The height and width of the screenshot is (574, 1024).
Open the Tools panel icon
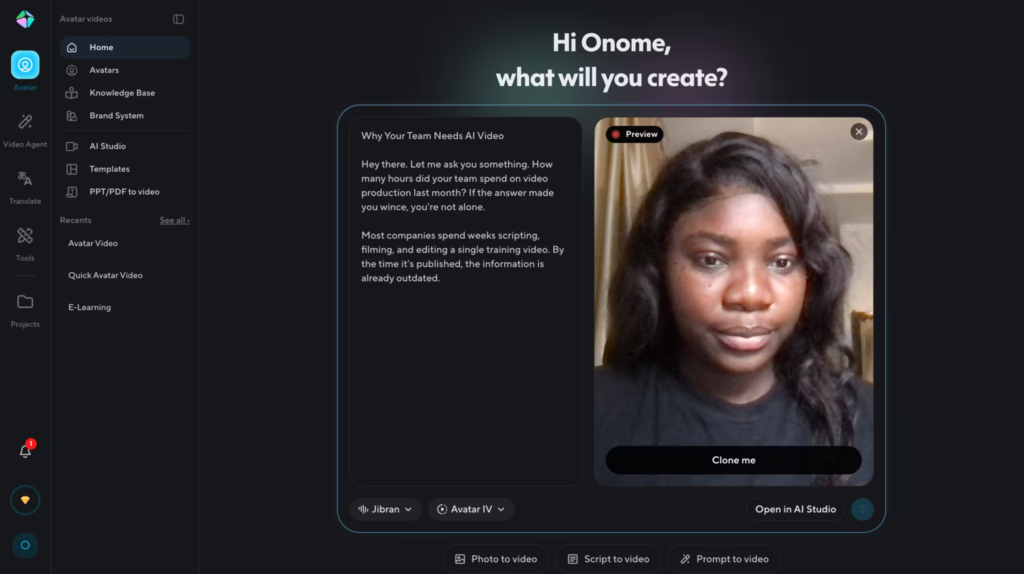point(25,244)
